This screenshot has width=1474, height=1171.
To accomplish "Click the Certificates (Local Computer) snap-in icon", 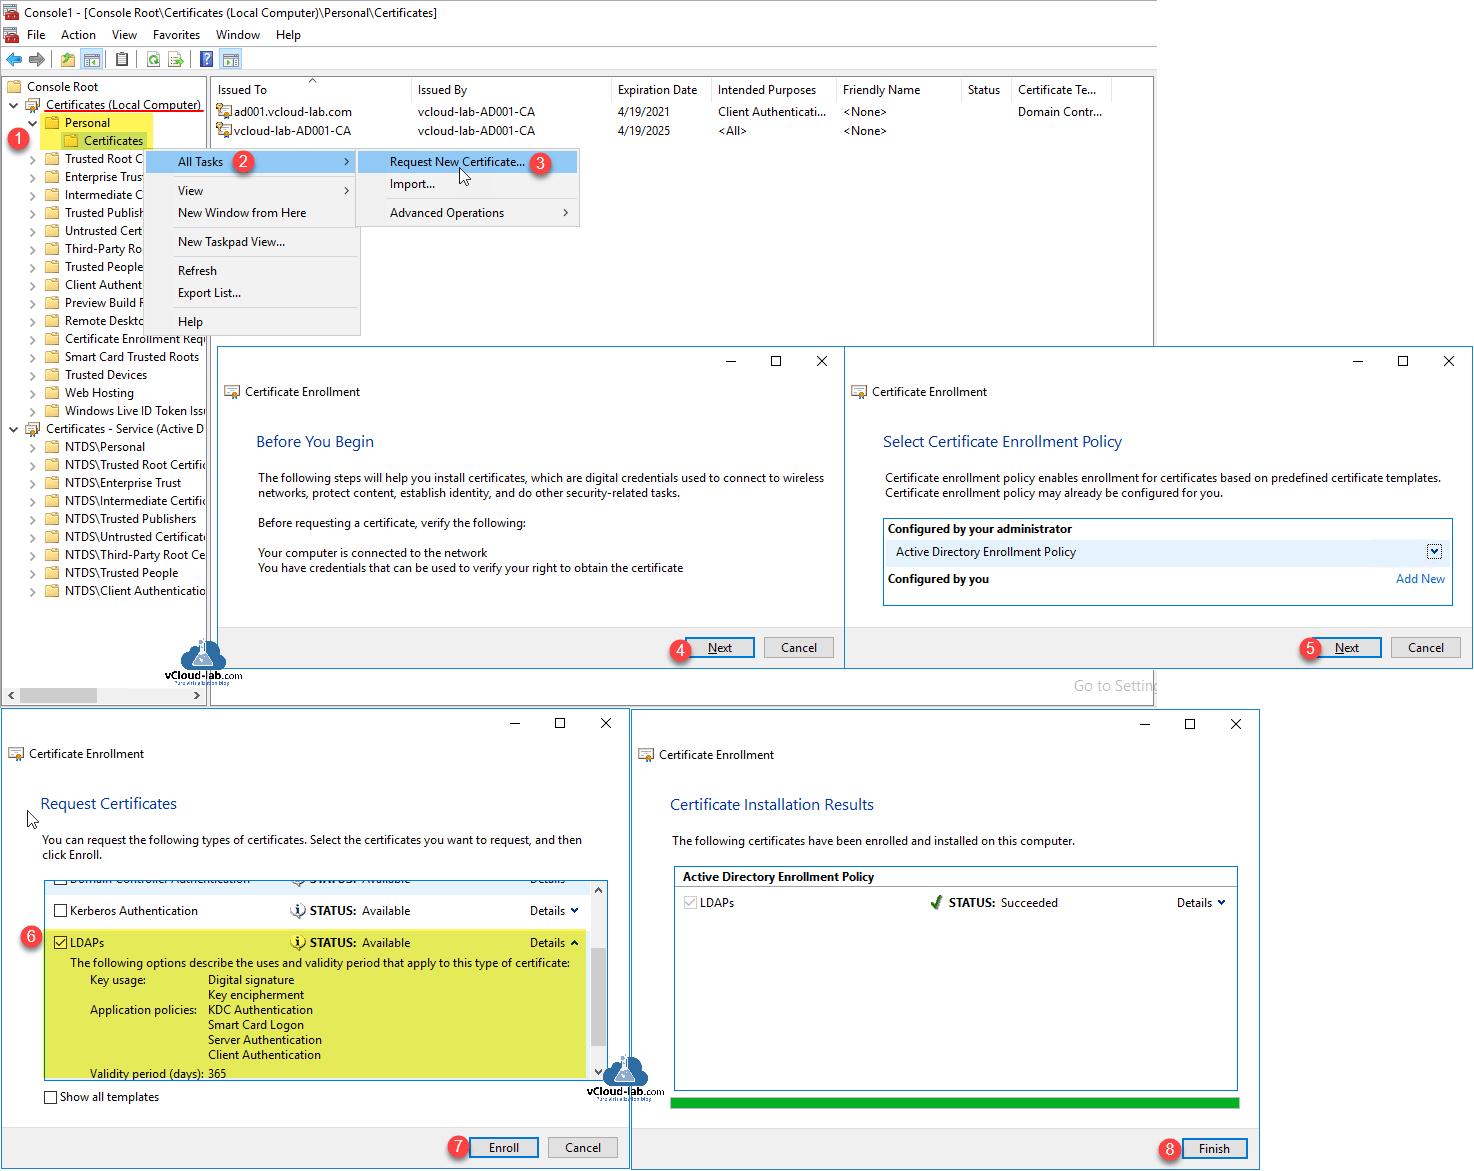I will tap(33, 105).
